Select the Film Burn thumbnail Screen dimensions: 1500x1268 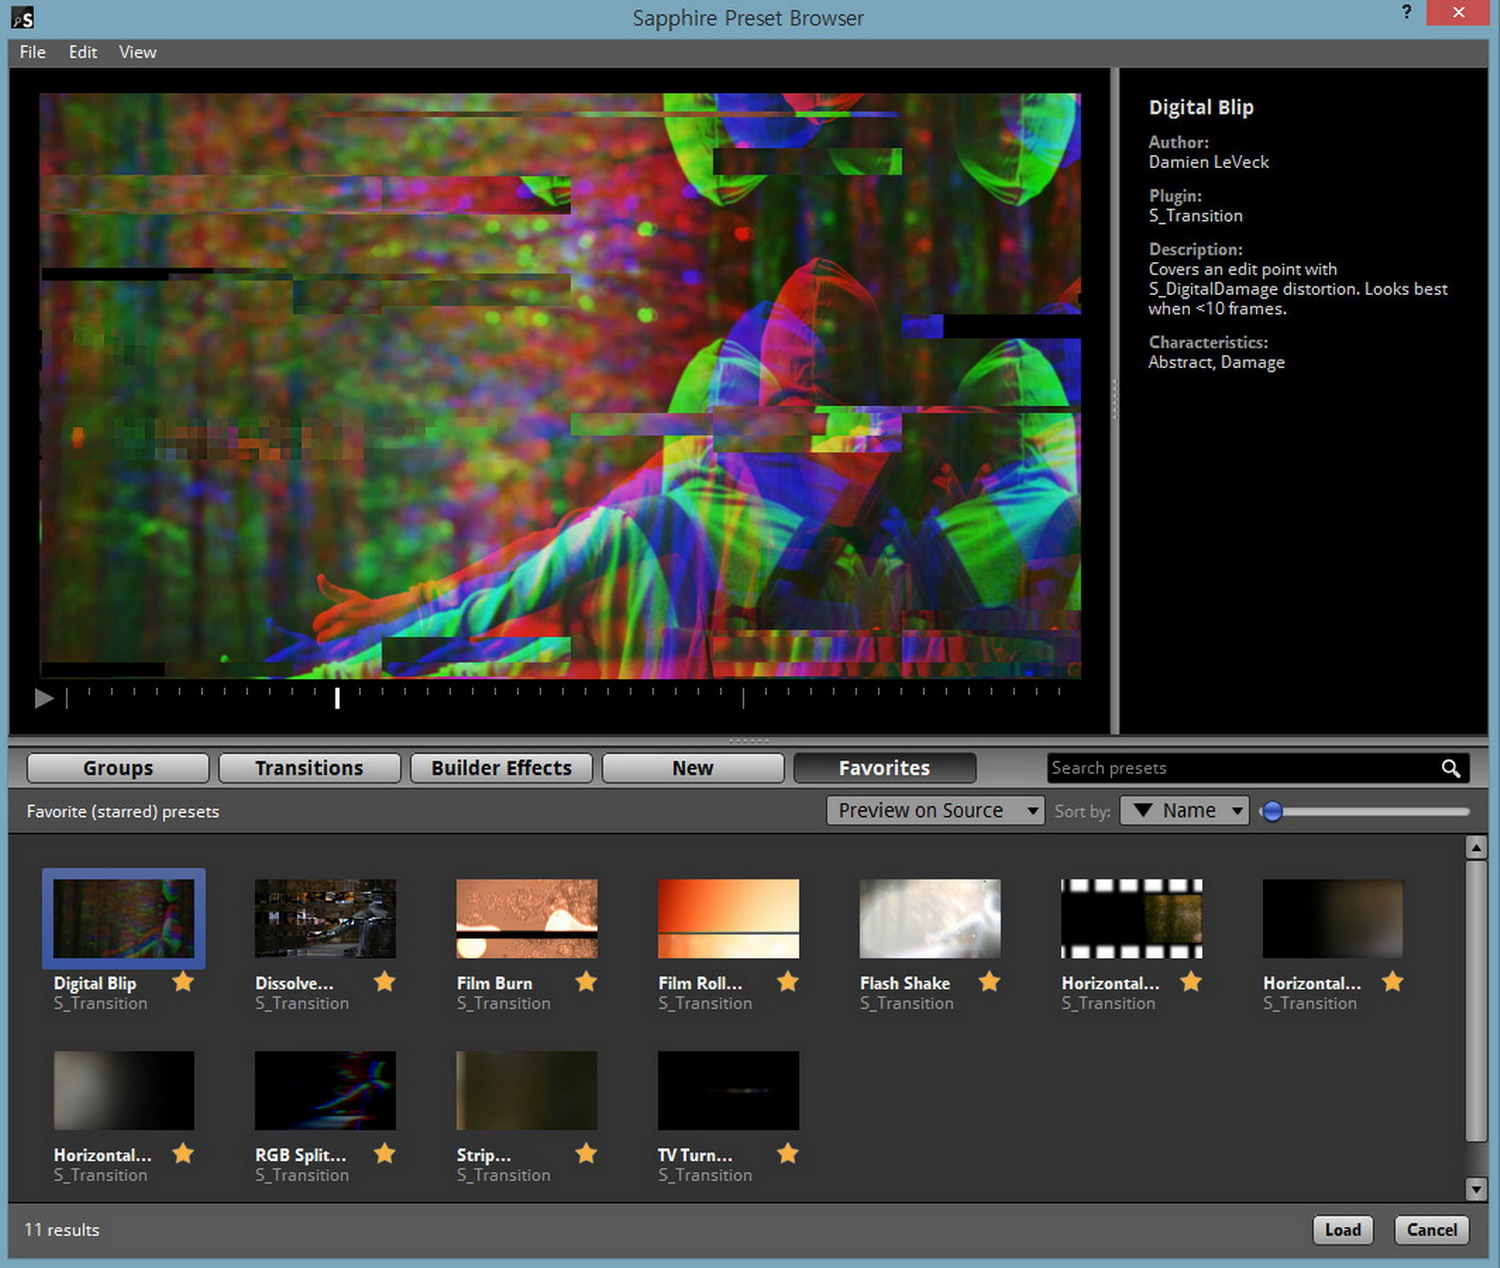[x=527, y=919]
